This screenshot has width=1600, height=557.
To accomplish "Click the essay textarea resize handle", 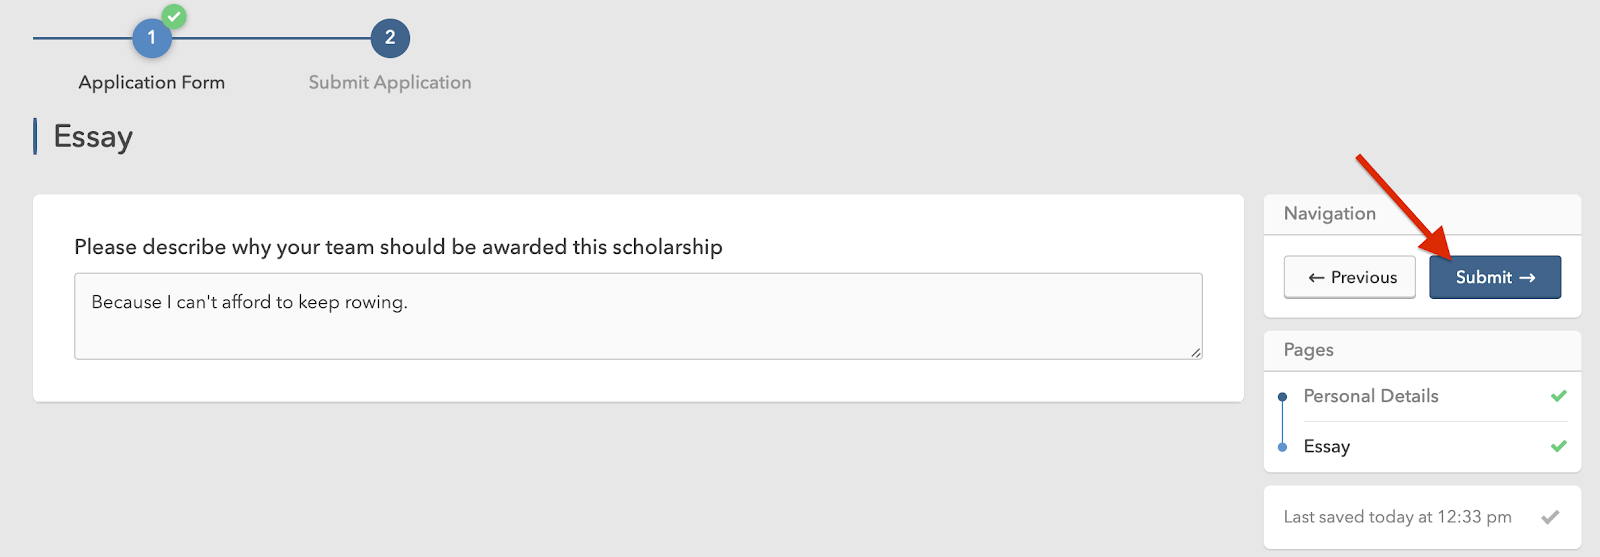I will [1196, 352].
